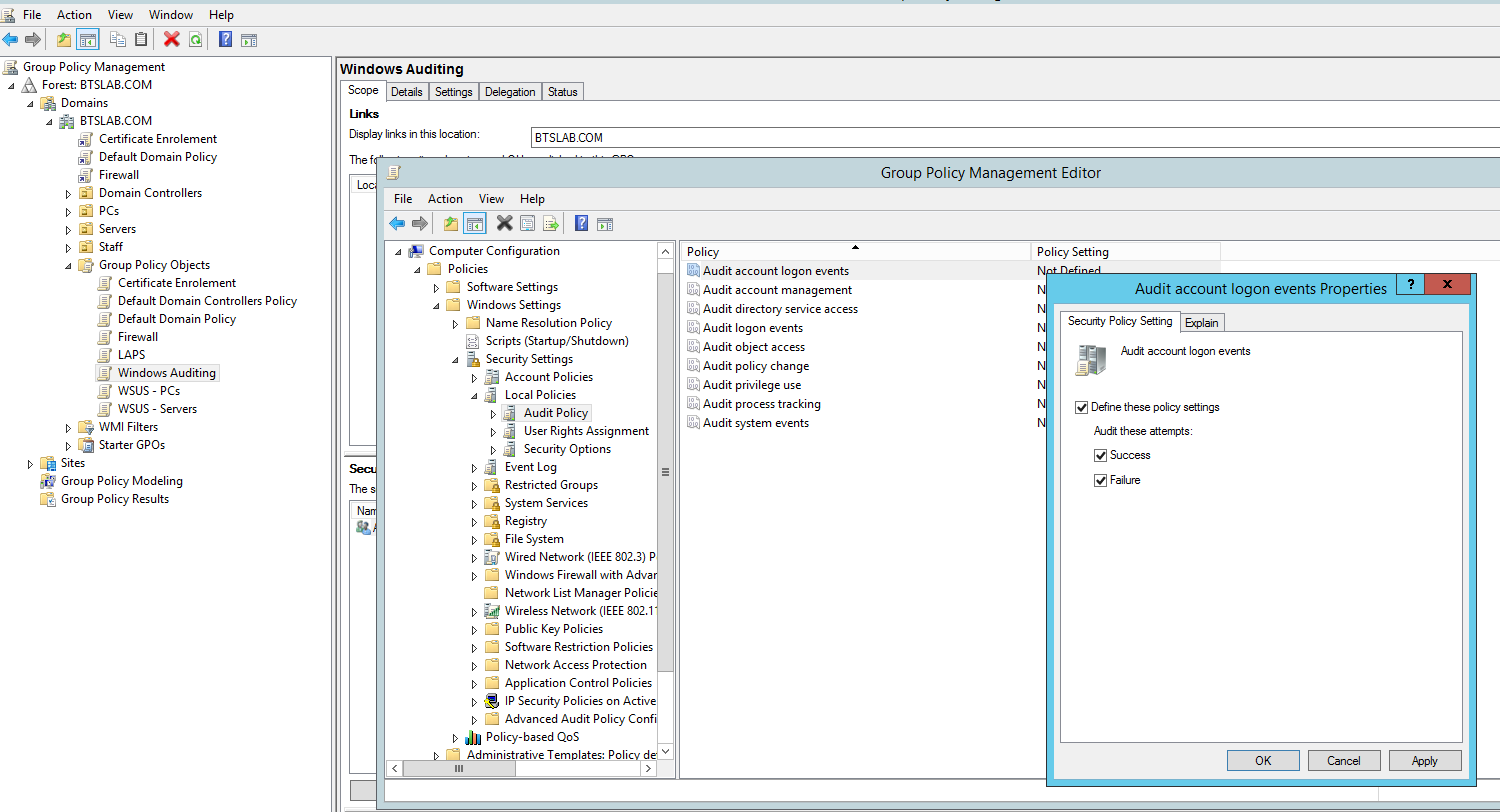This screenshot has height=812, width=1500.
Task: Collapse Security Settings in editor tree
Action: [x=455, y=359]
